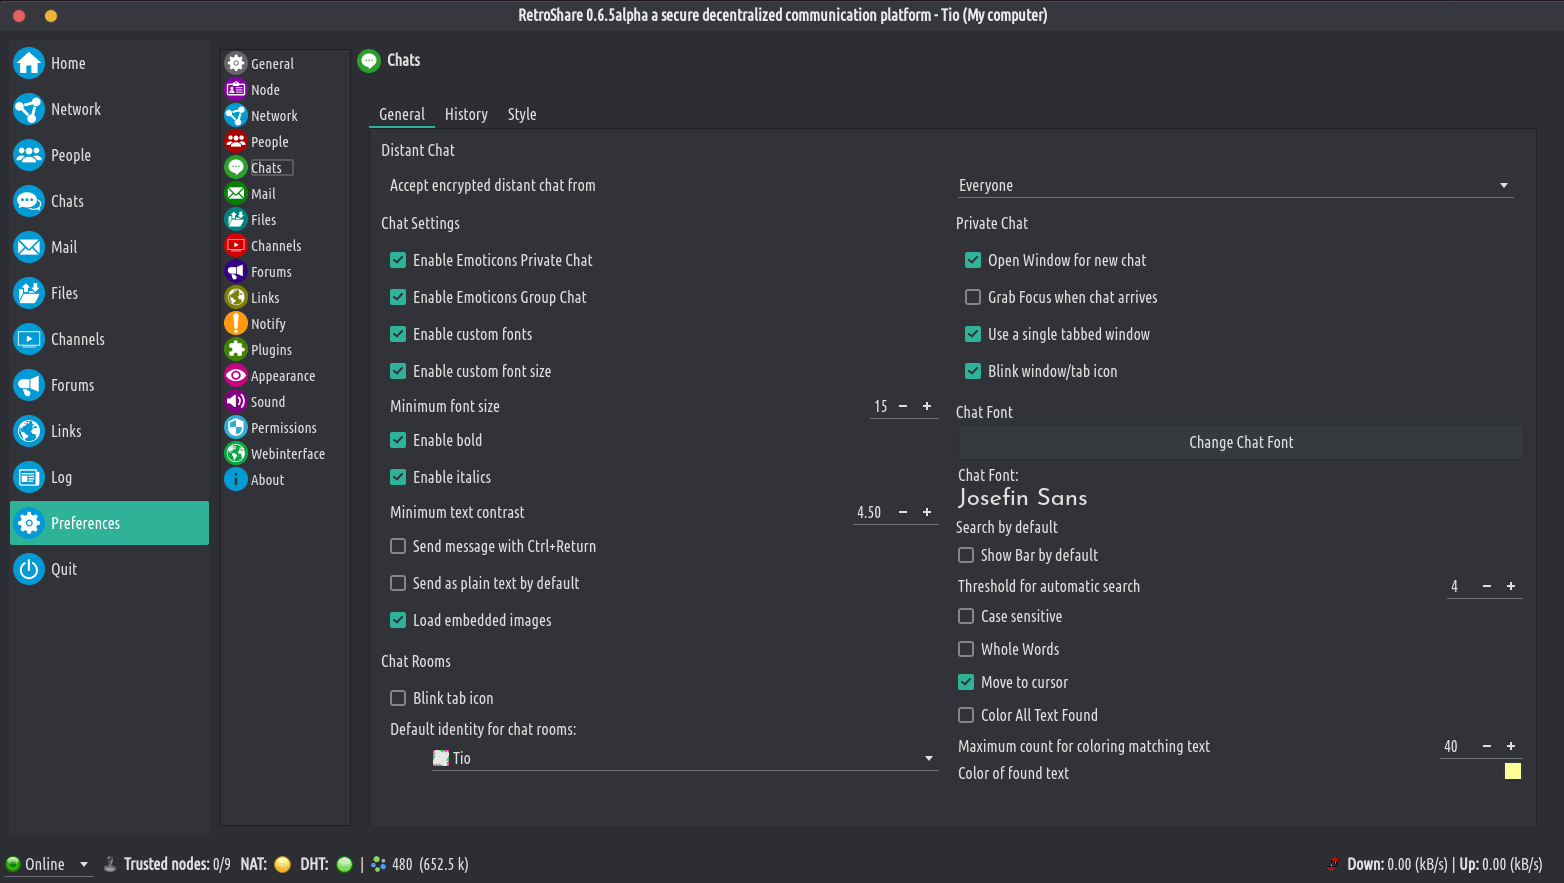Increase Minimum text contrast value
Screen dimensions: 1564x883
(927, 512)
